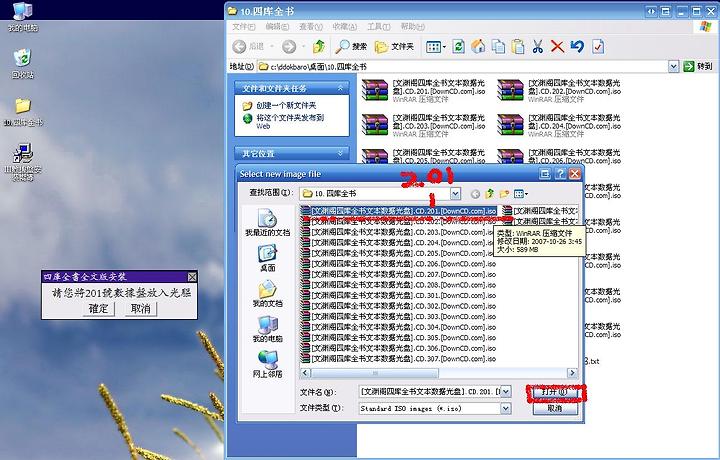Open the view menu dropdown in dialog toolbar

[521, 194]
